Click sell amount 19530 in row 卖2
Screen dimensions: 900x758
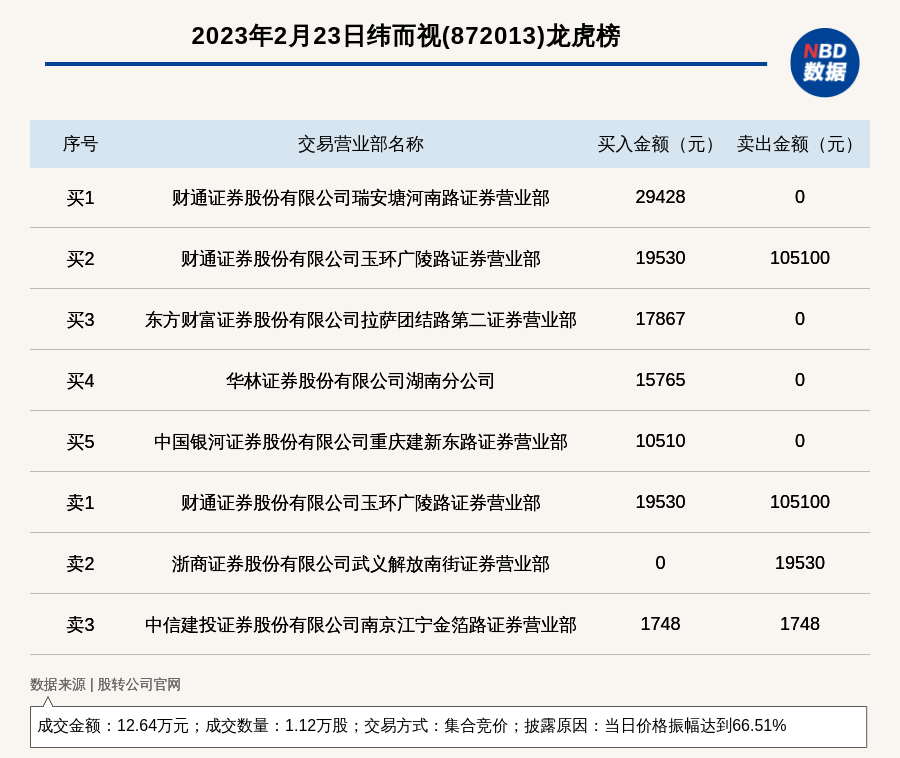(x=800, y=562)
